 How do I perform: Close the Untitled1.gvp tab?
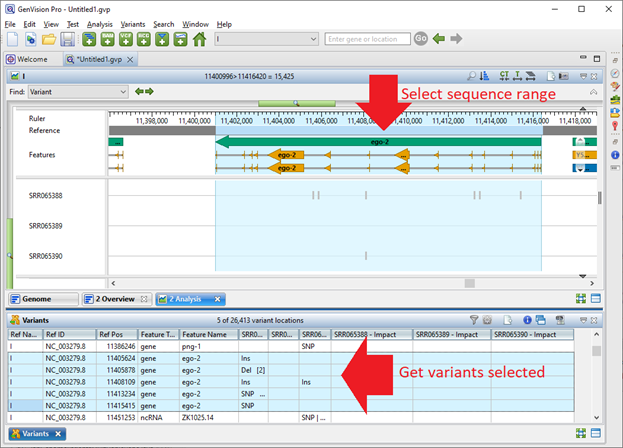click(x=130, y=60)
